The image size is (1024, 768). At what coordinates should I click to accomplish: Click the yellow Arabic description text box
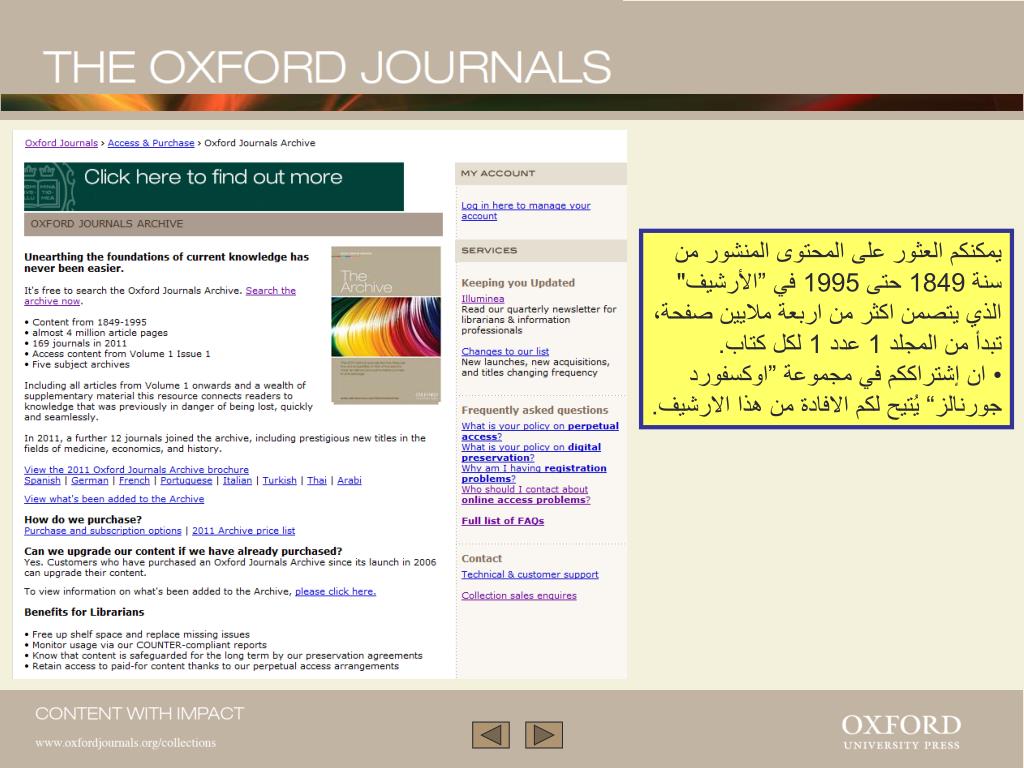click(x=826, y=329)
